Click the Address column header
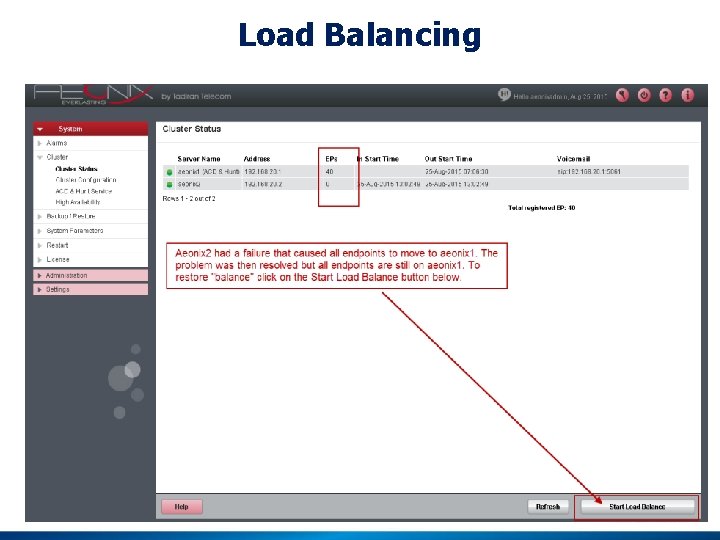 [257, 159]
